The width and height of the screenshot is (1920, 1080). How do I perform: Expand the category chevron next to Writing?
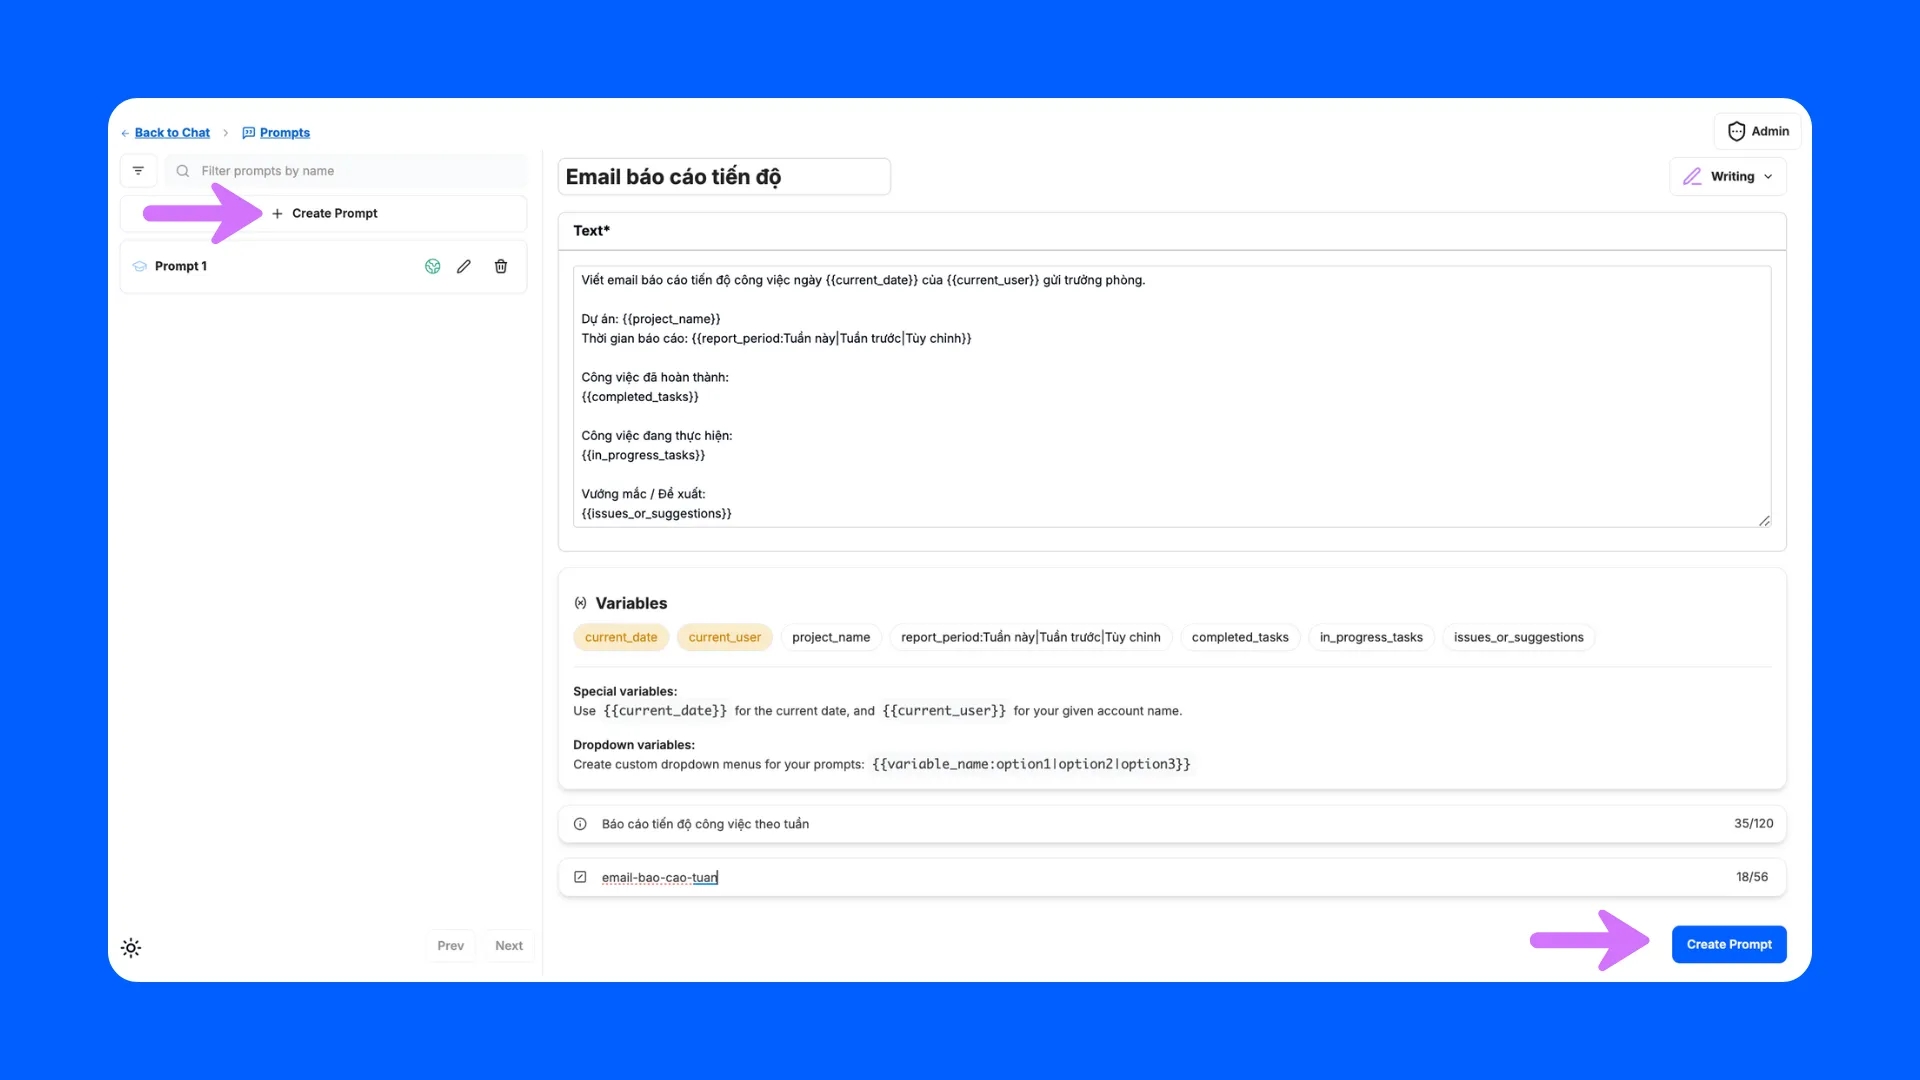tap(1768, 177)
